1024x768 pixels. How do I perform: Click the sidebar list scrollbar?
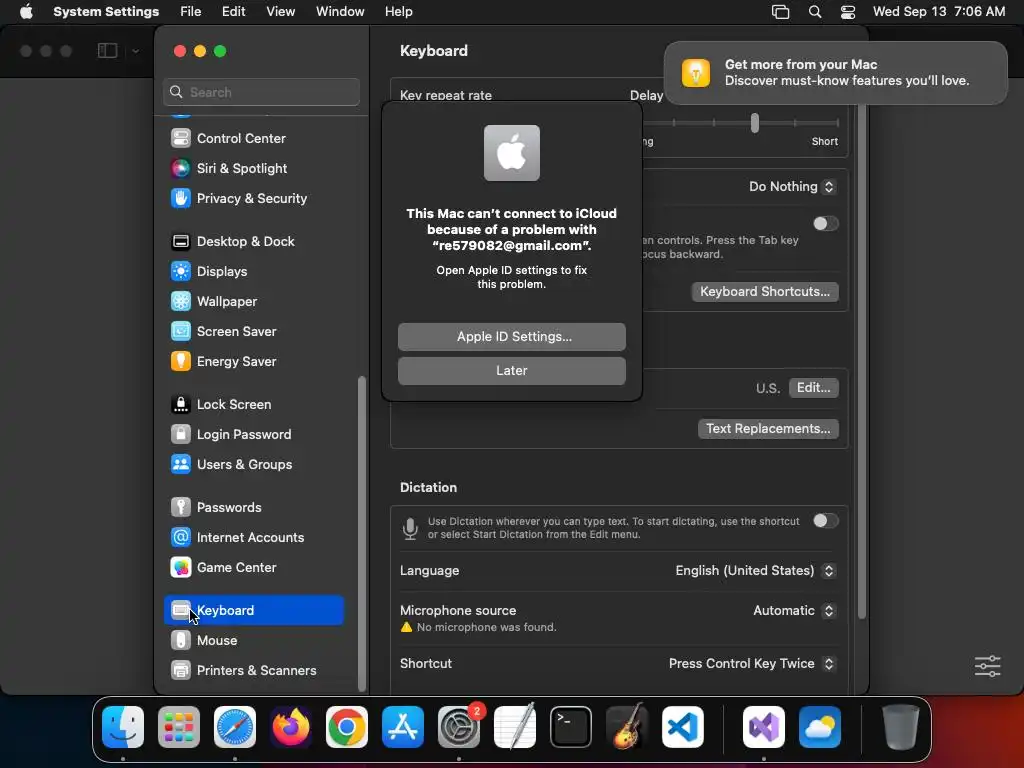[x=362, y=533]
